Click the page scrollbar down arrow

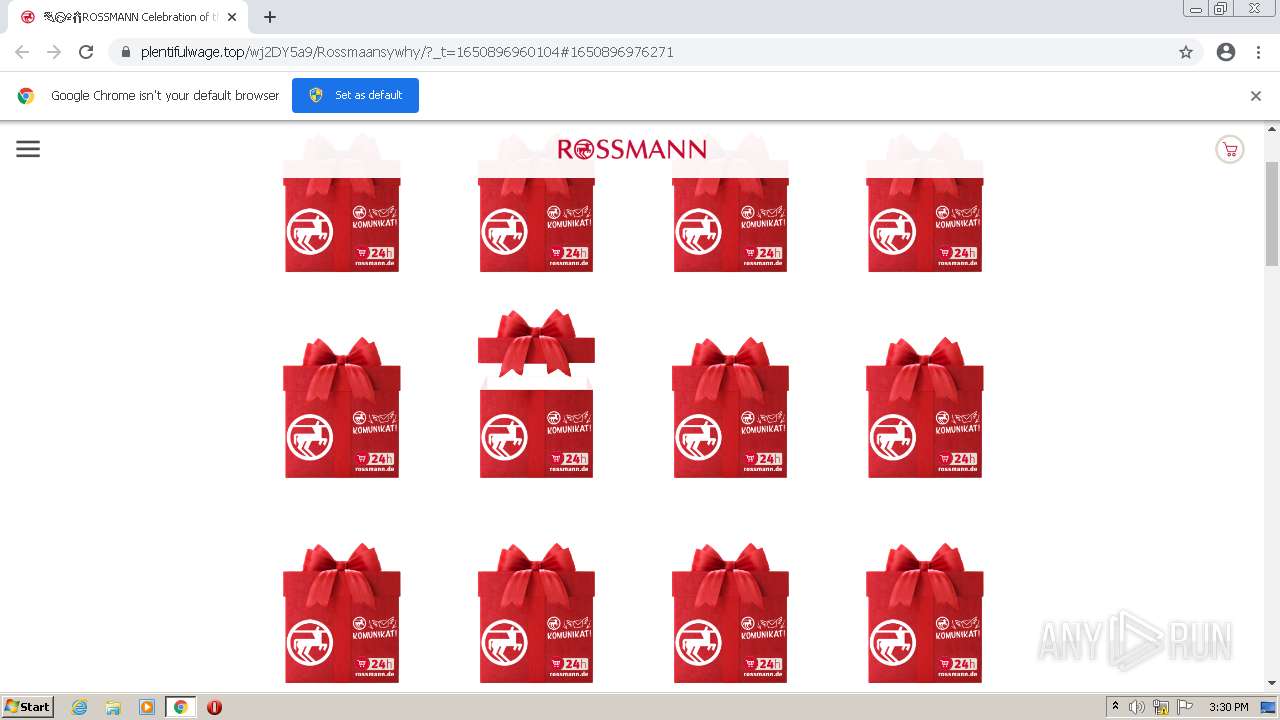tap(1272, 683)
